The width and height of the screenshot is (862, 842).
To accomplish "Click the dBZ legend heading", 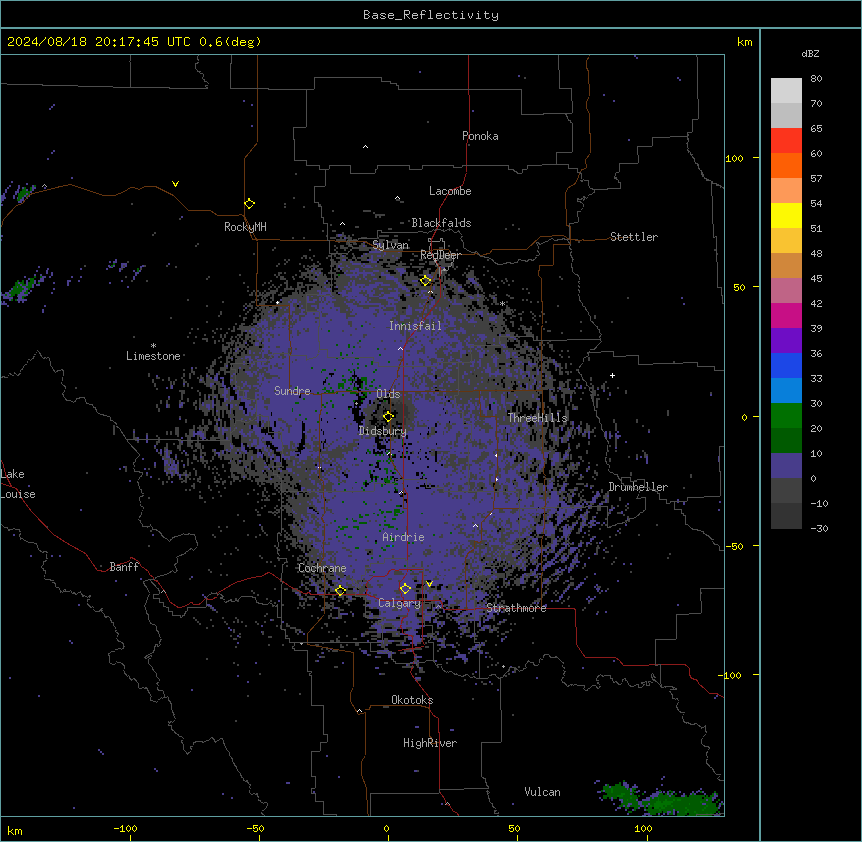I will 810,53.
